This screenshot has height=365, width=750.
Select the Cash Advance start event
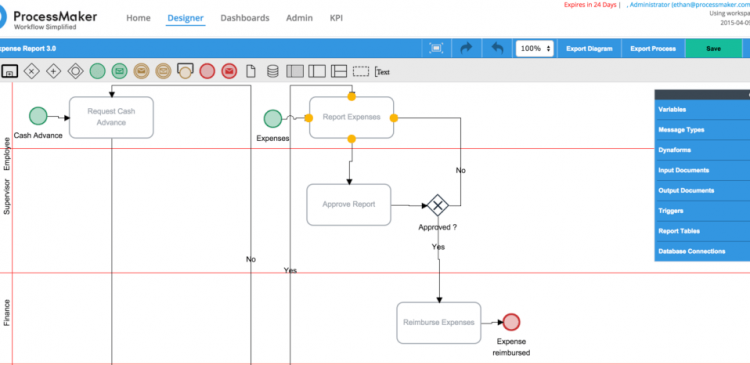tap(38, 116)
